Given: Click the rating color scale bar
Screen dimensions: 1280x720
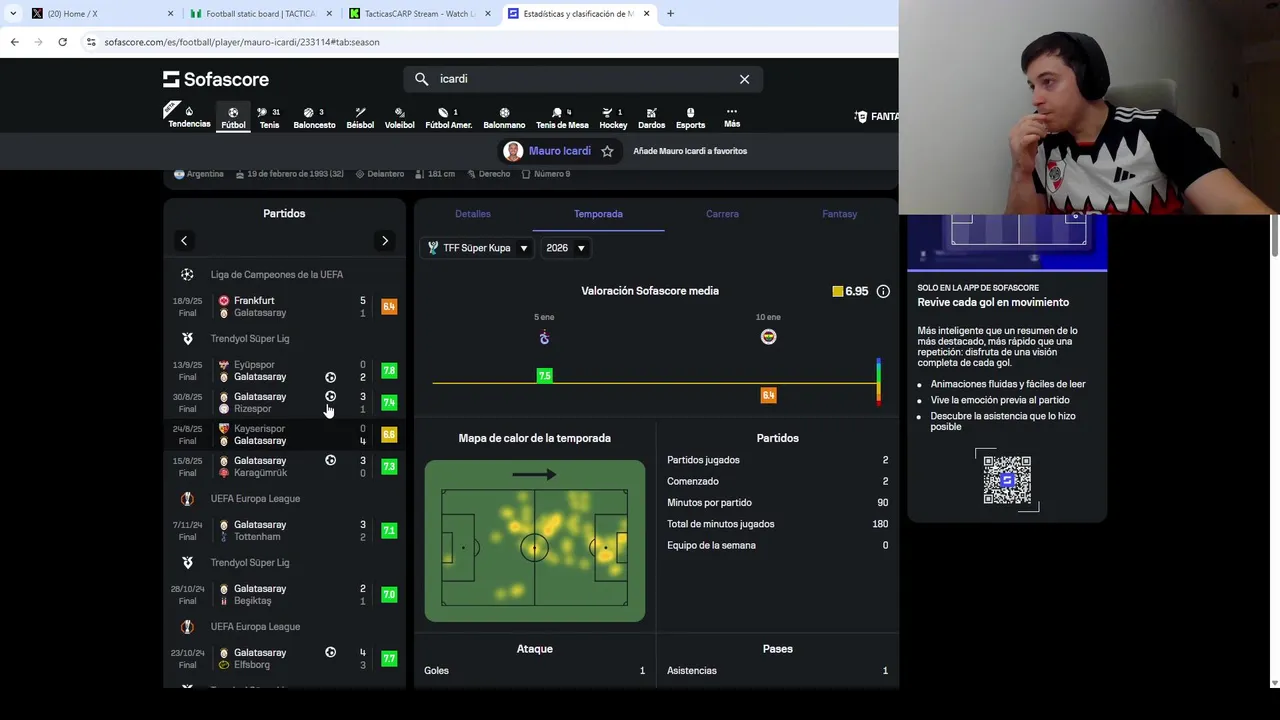Looking at the screenshot, I should [x=879, y=381].
